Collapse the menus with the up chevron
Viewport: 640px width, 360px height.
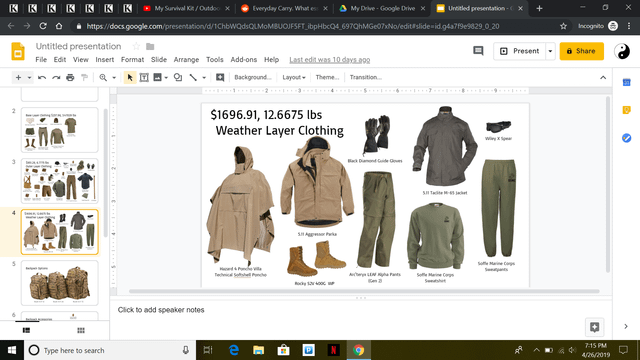(603, 78)
